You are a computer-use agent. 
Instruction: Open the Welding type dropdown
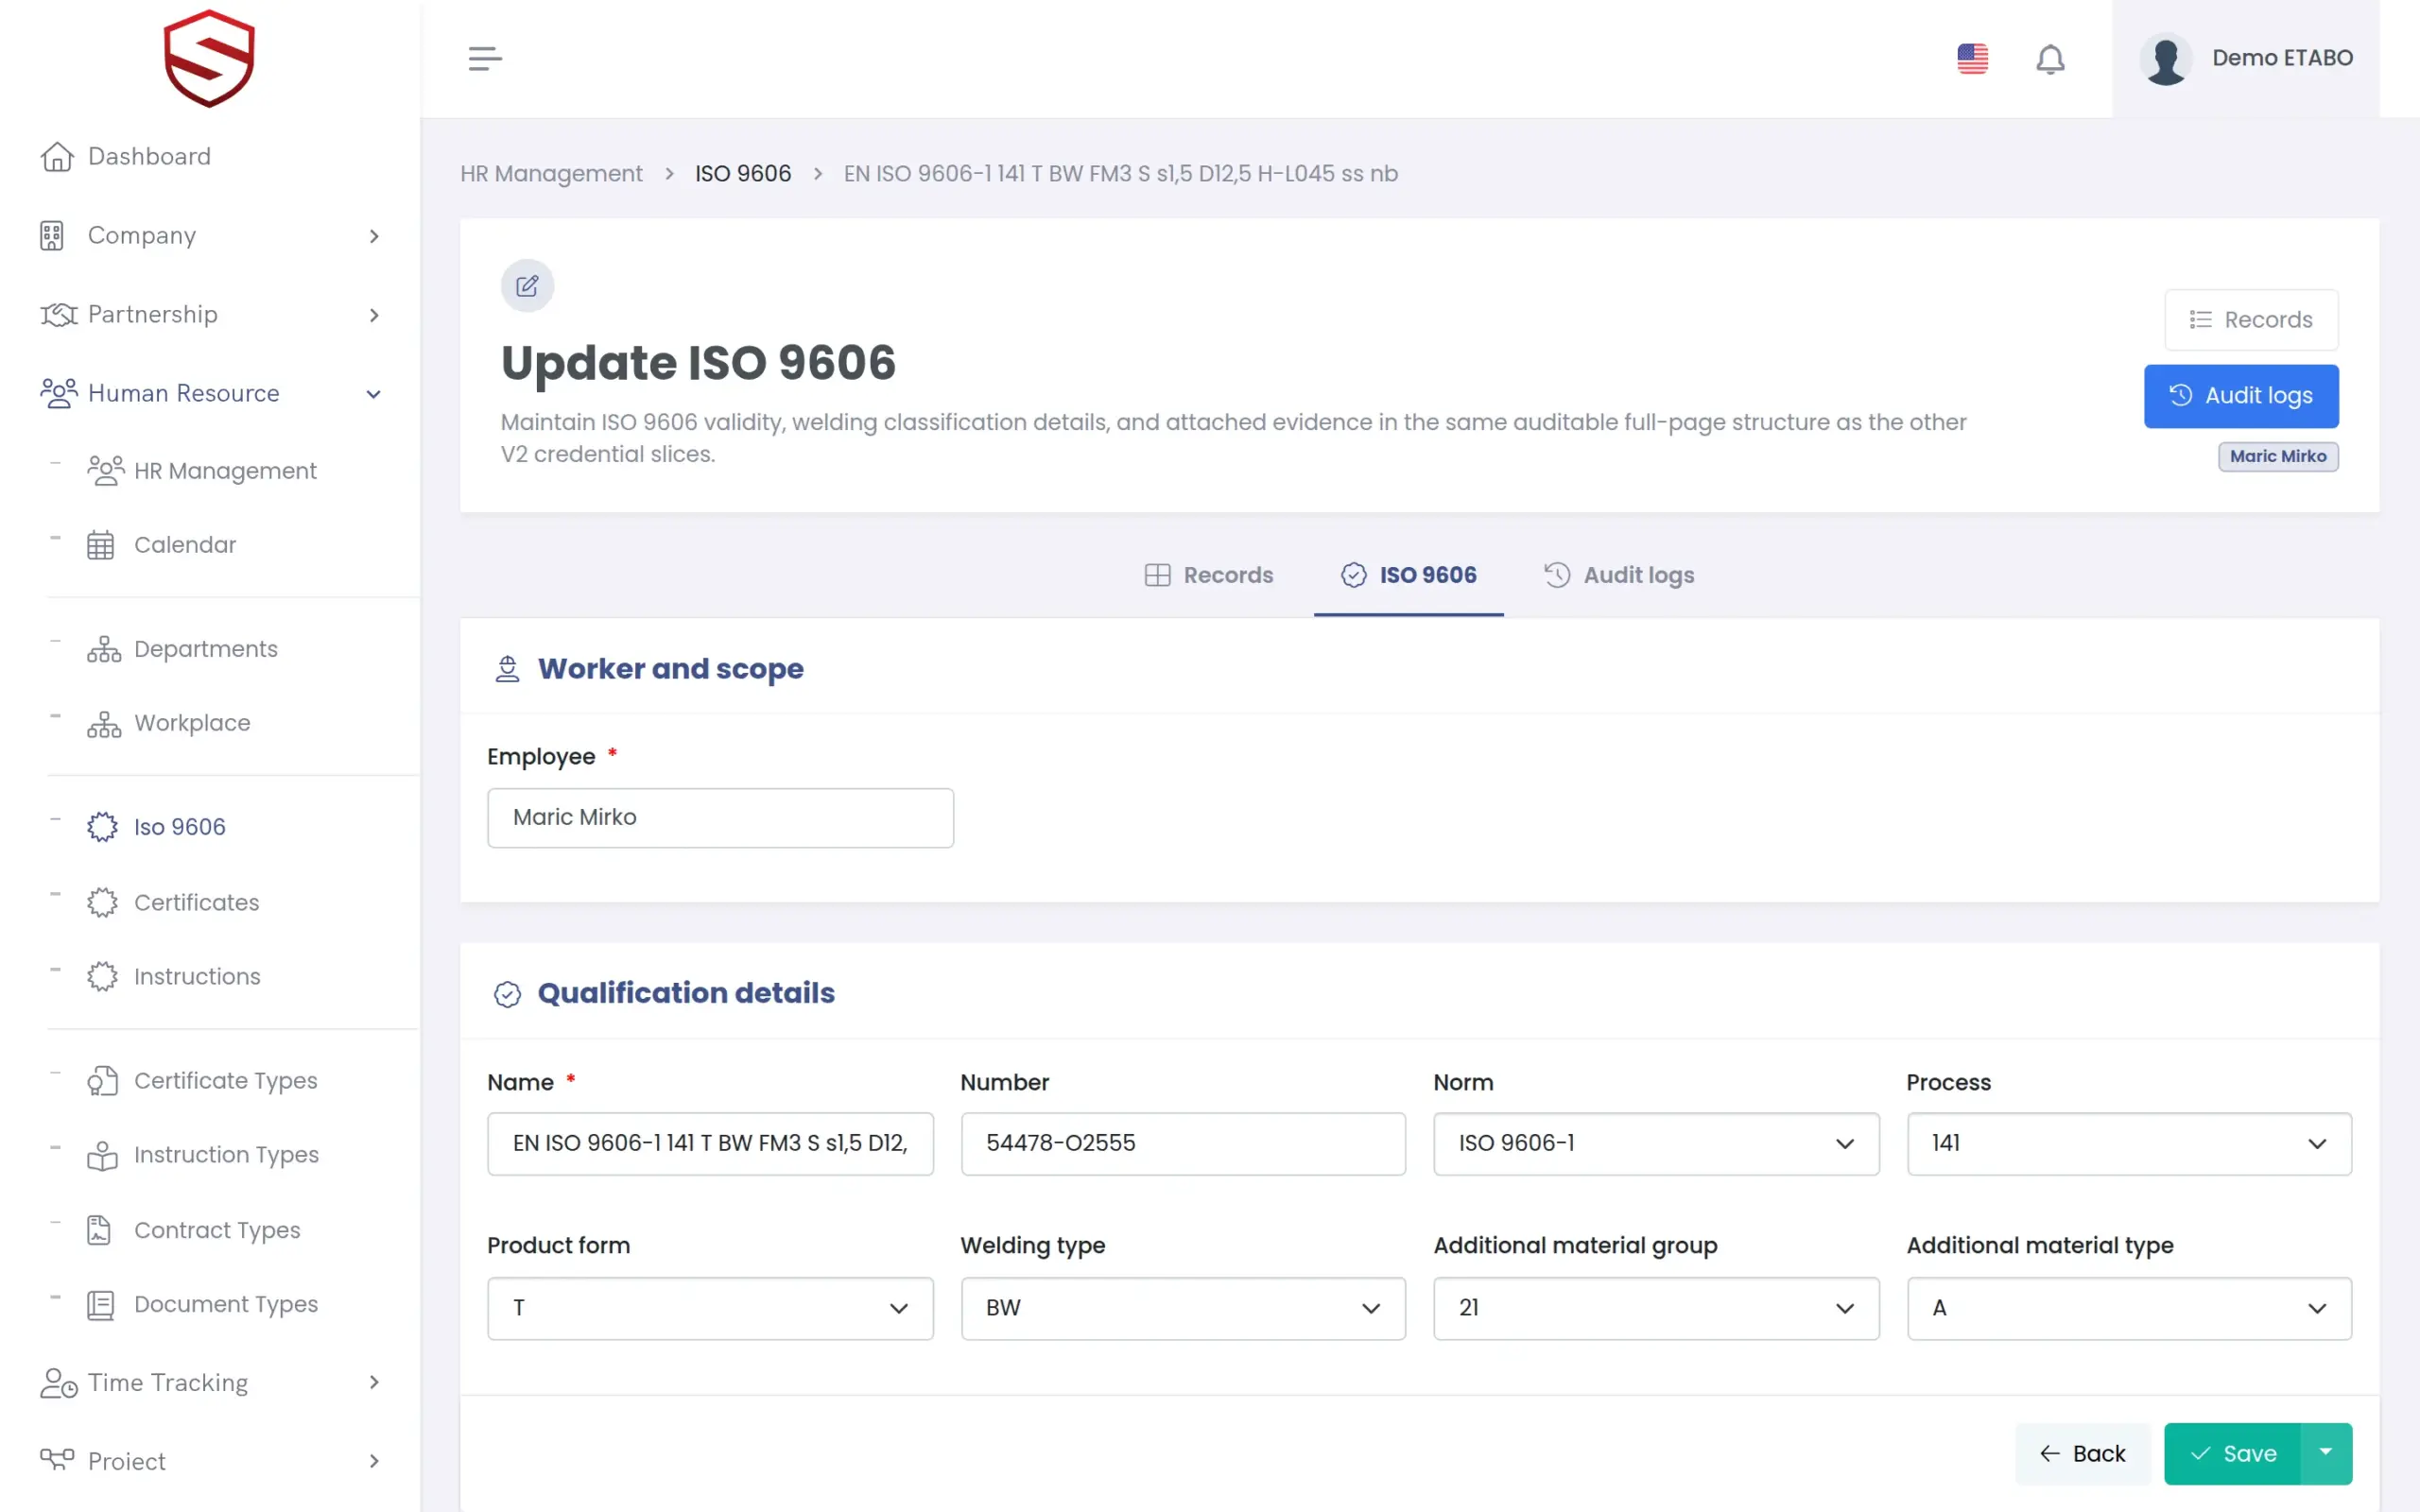(1183, 1308)
